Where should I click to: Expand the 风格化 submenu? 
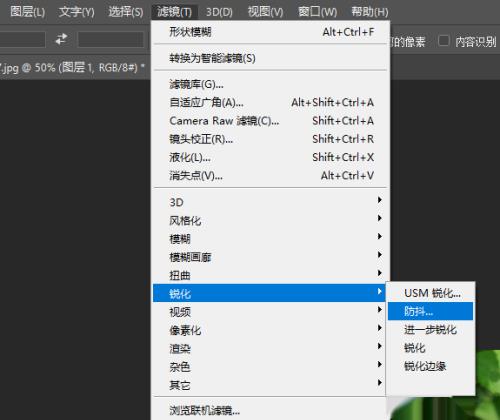[x=269, y=220]
